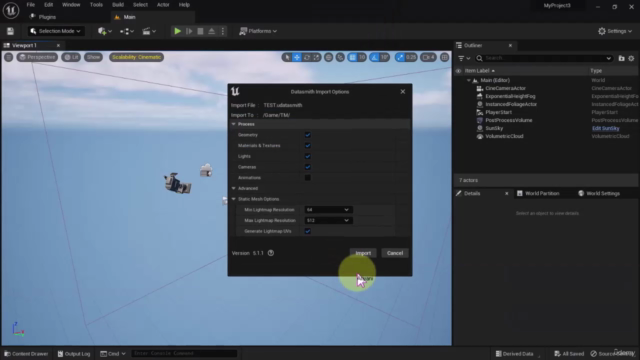This screenshot has height=360, width=640.
Task: Focus the Outliner search field
Action: click(x=544, y=58)
